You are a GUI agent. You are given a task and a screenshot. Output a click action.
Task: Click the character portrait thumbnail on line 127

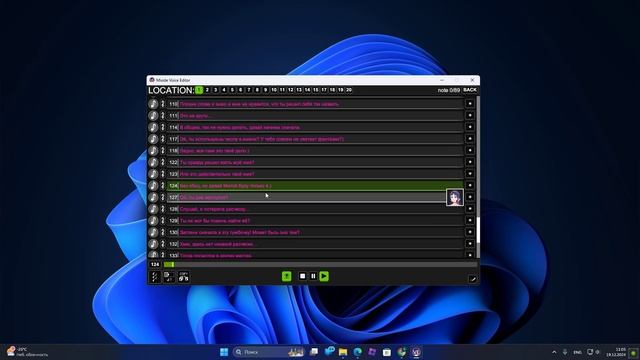click(455, 198)
